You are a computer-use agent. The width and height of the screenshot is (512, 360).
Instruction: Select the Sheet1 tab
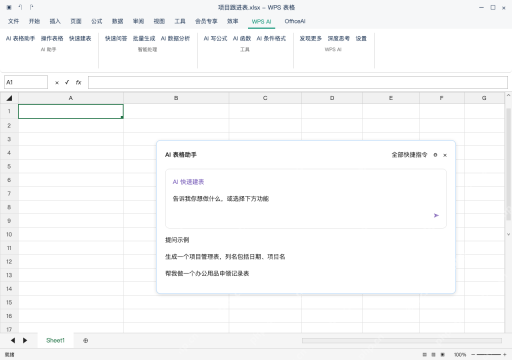[x=55, y=340]
